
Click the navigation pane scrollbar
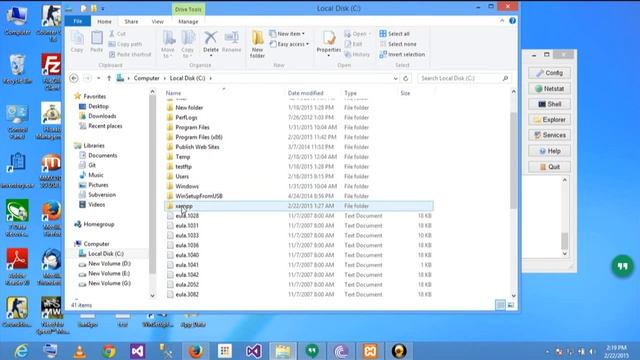152,184
